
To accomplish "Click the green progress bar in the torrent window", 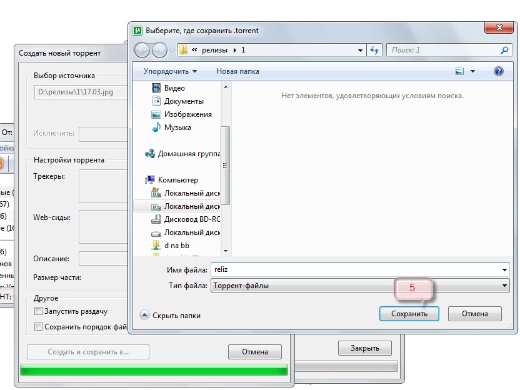I will click(154, 371).
